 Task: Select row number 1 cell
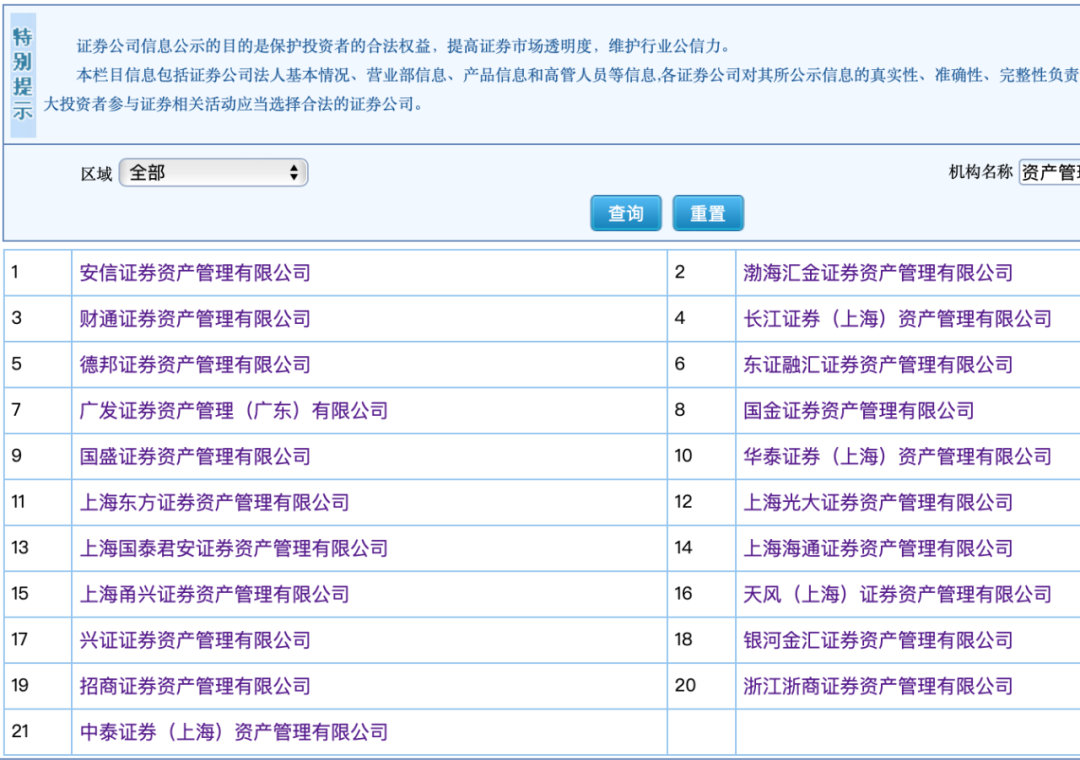click(x=38, y=273)
